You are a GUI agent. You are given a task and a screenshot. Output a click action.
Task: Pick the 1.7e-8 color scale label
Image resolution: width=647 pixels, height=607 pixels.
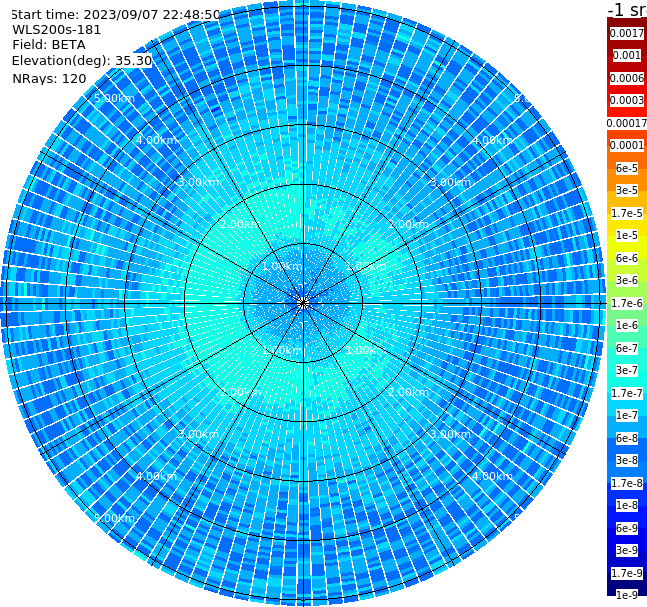[627, 483]
